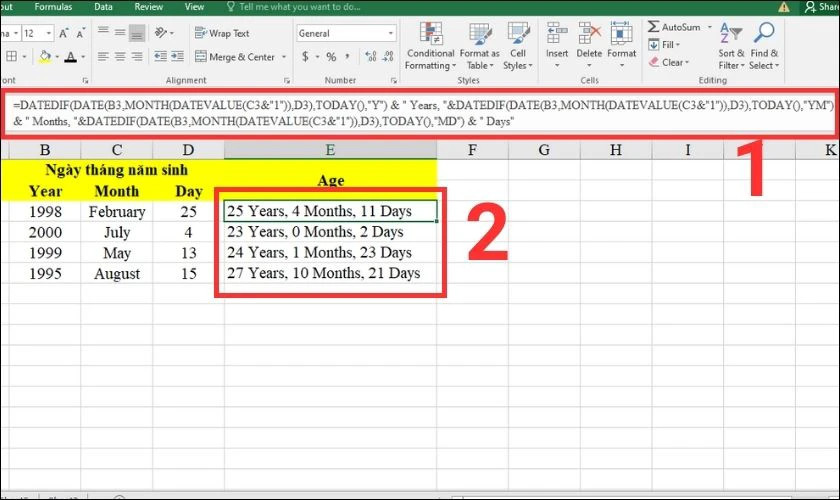Open the font size dropdown showing 12

[48, 33]
